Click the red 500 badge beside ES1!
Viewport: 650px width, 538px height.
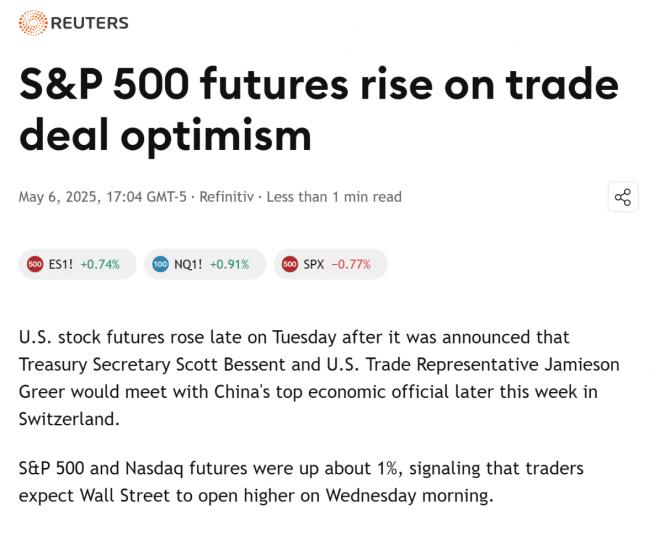click(x=35, y=264)
